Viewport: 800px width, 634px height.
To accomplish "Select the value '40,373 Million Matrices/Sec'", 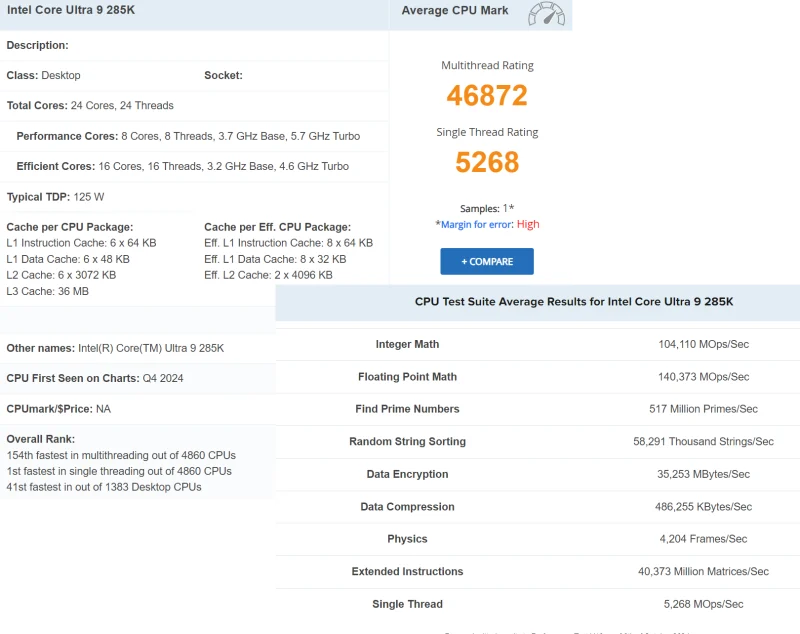I will point(704,572).
